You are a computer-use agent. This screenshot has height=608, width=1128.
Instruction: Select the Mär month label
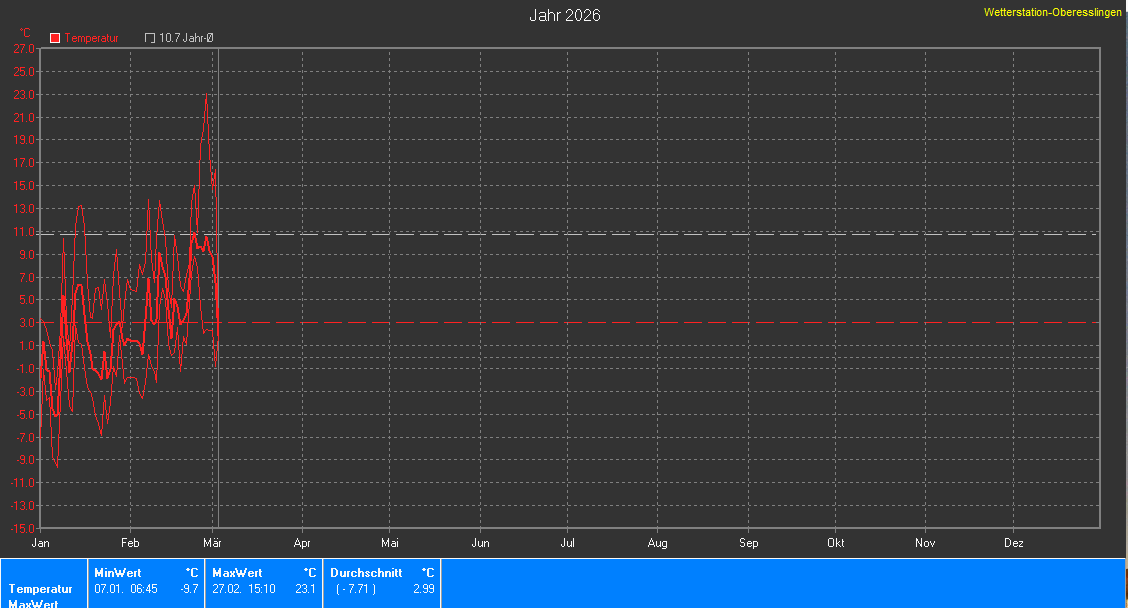[x=212, y=543]
